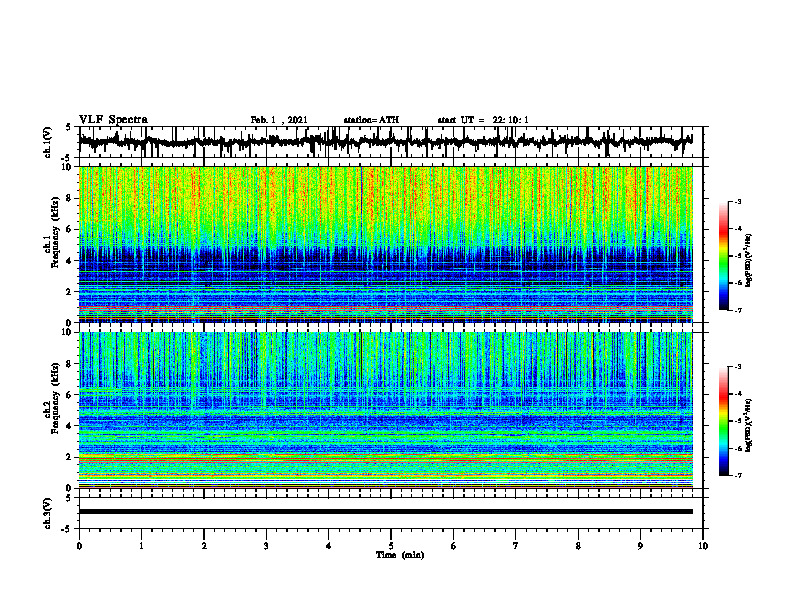Click the ch.1 color scale "-3" label
Image resolution: width=792 pixels, height=612 pixels.
click(738, 202)
